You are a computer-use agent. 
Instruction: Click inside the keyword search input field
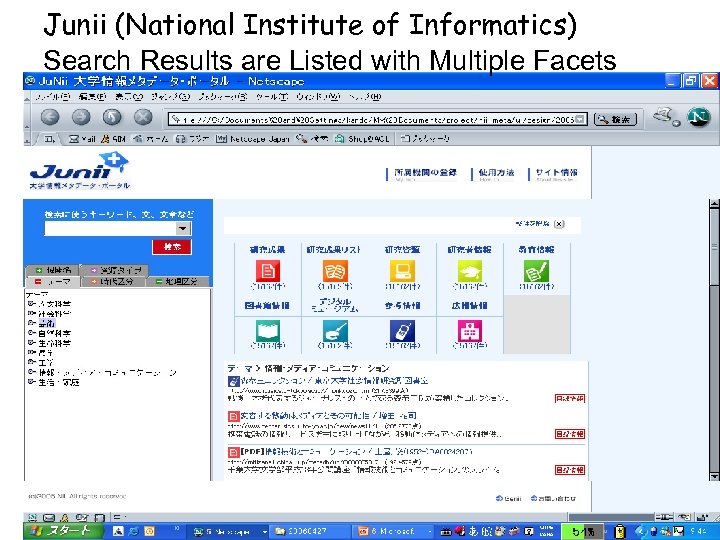110,228
